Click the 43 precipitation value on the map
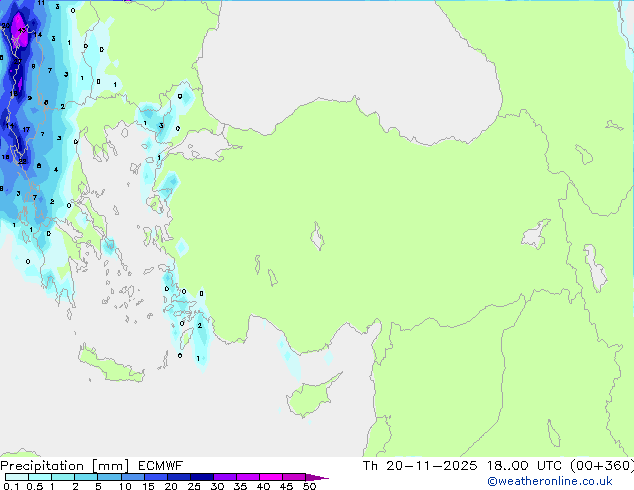 pyautogui.click(x=22, y=30)
